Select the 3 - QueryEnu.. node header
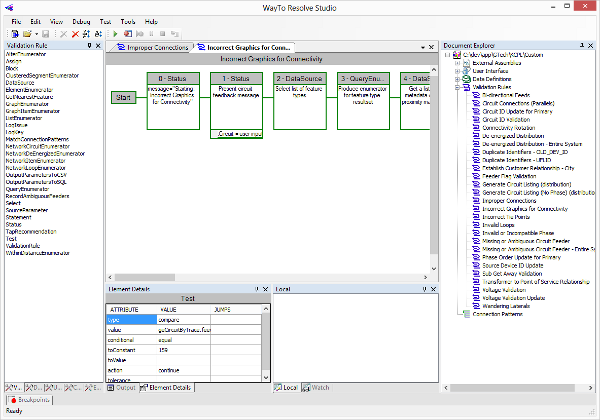 (x=363, y=78)
